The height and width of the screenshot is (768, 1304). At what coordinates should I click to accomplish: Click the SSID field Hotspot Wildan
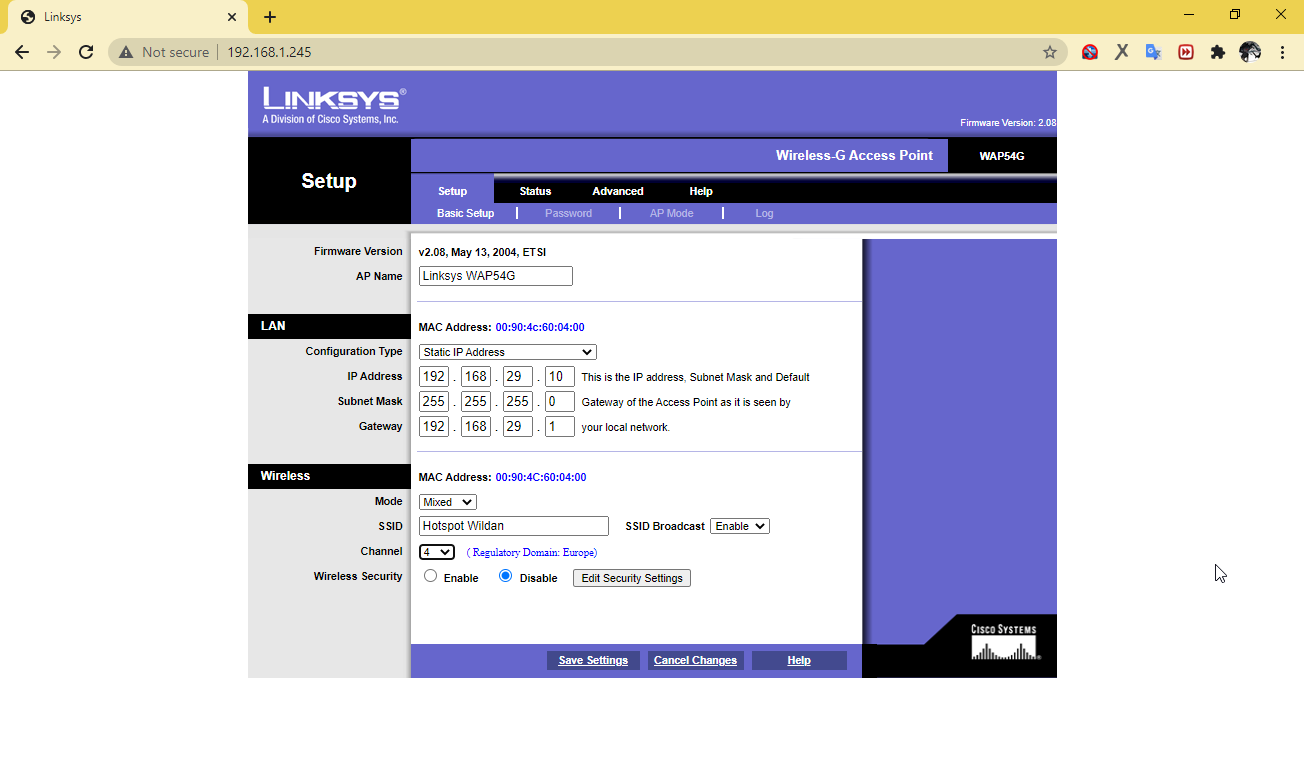pos(514,526)
